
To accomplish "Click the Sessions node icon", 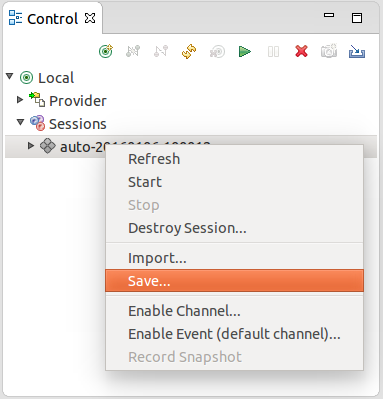I will 37,123.
